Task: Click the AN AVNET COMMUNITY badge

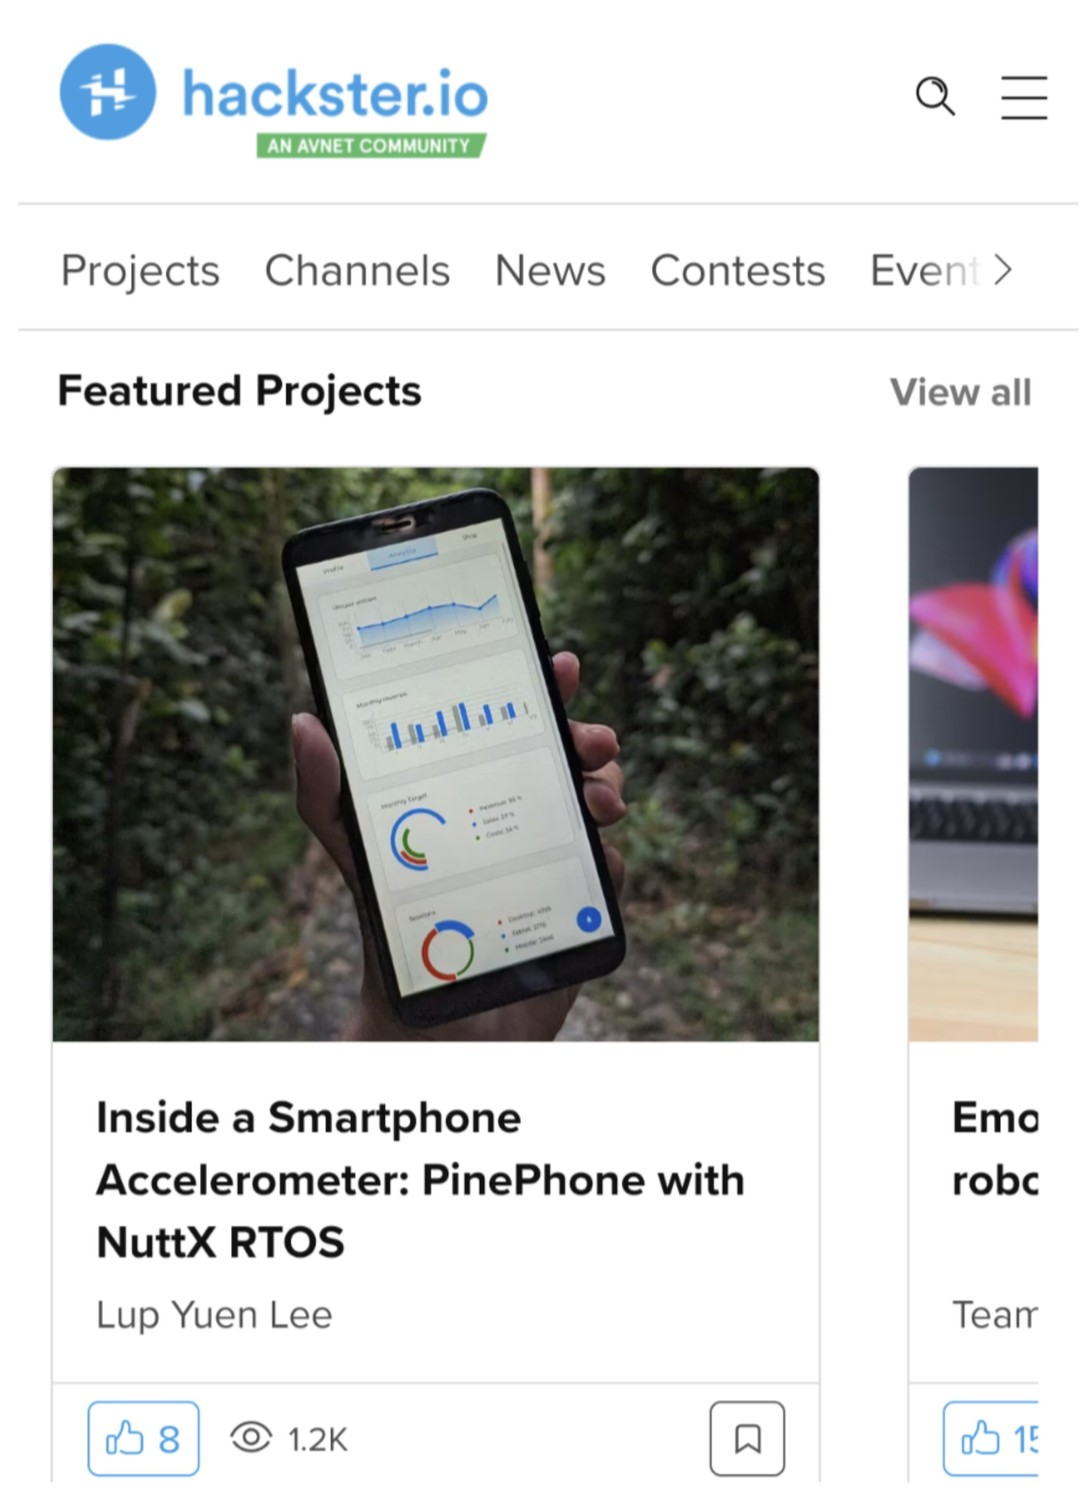Action: click(x=369, y=146)
